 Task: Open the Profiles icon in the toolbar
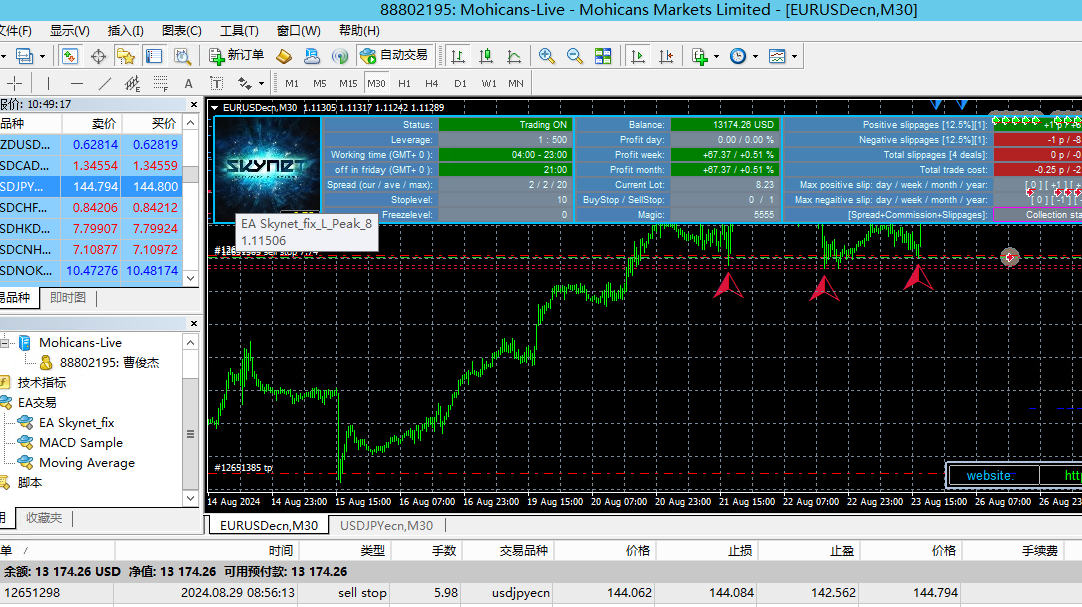click(x=25, y=56)
